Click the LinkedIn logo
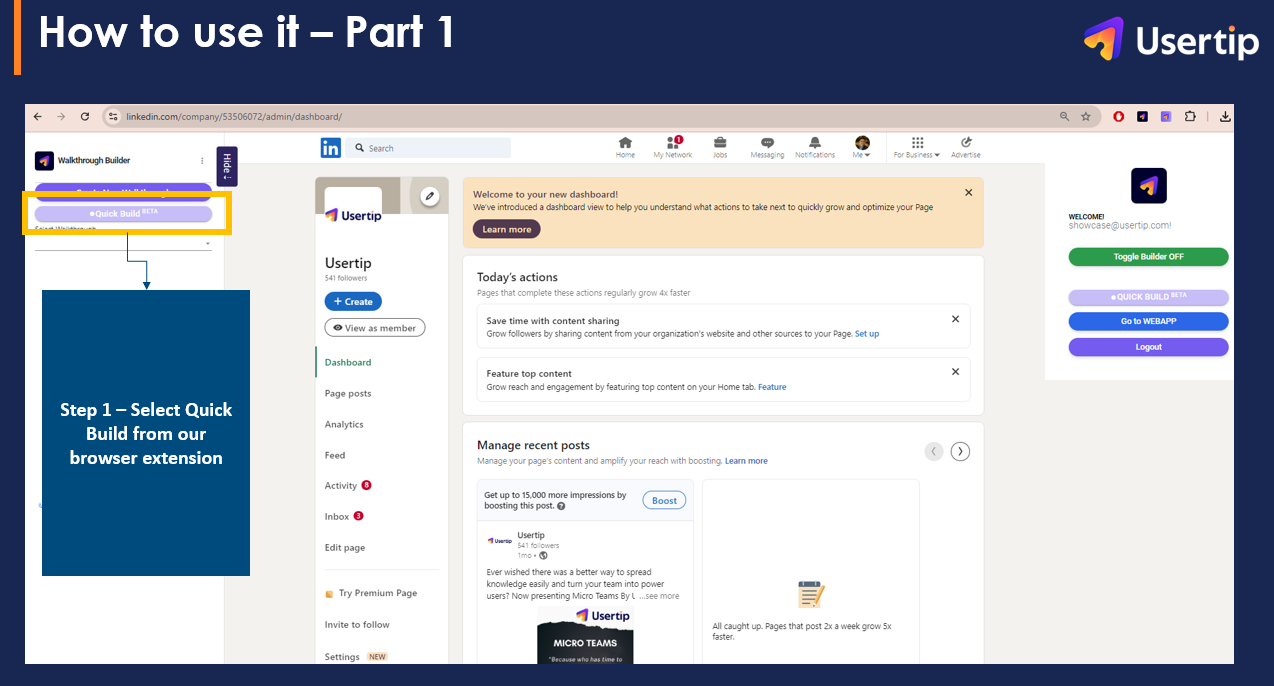Image resolution: width=1274 pixels, height=686 pixels. coord(330,148)
